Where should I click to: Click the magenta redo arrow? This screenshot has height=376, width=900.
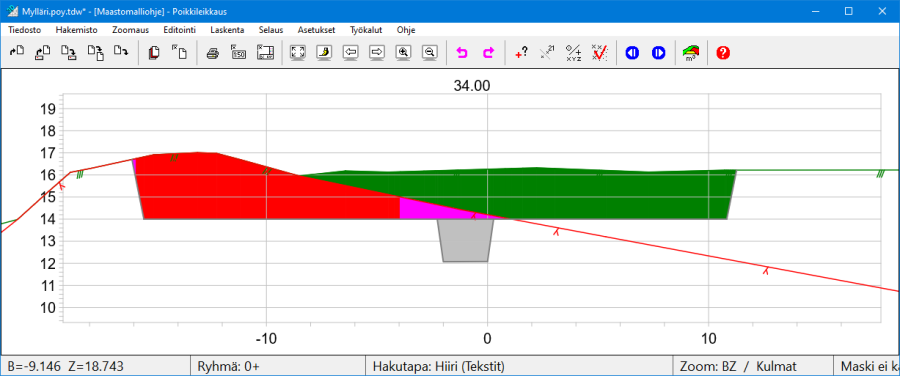pos(488,53)
